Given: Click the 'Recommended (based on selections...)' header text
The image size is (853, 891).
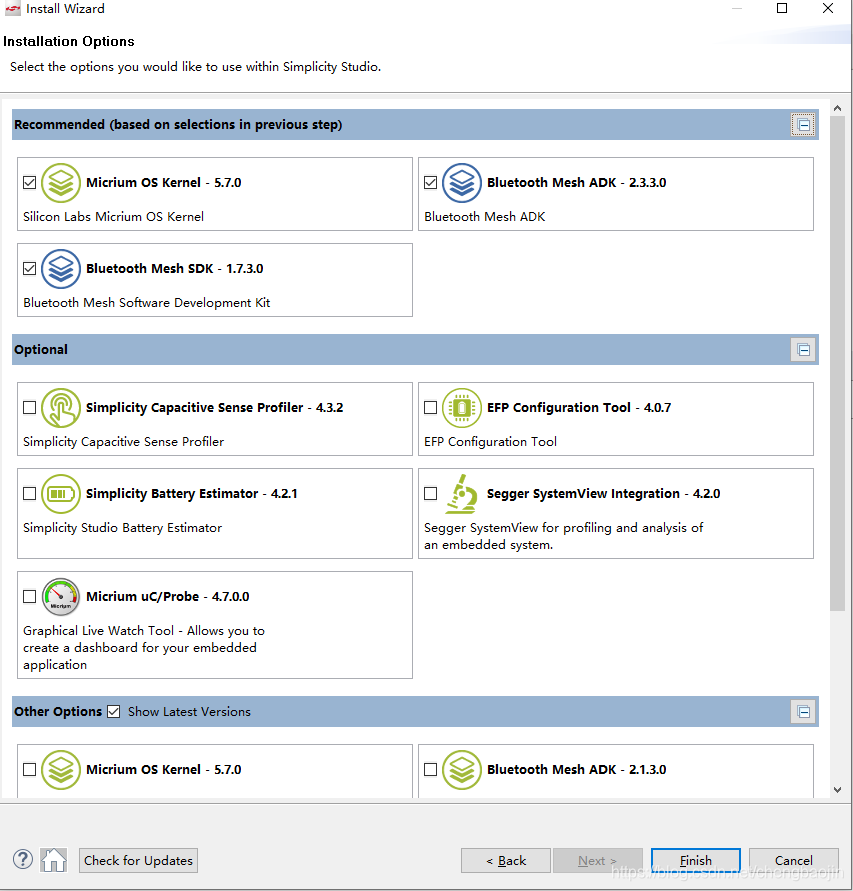Looking at the screenshot, I should pyautogui.click(x=178, y=124).
